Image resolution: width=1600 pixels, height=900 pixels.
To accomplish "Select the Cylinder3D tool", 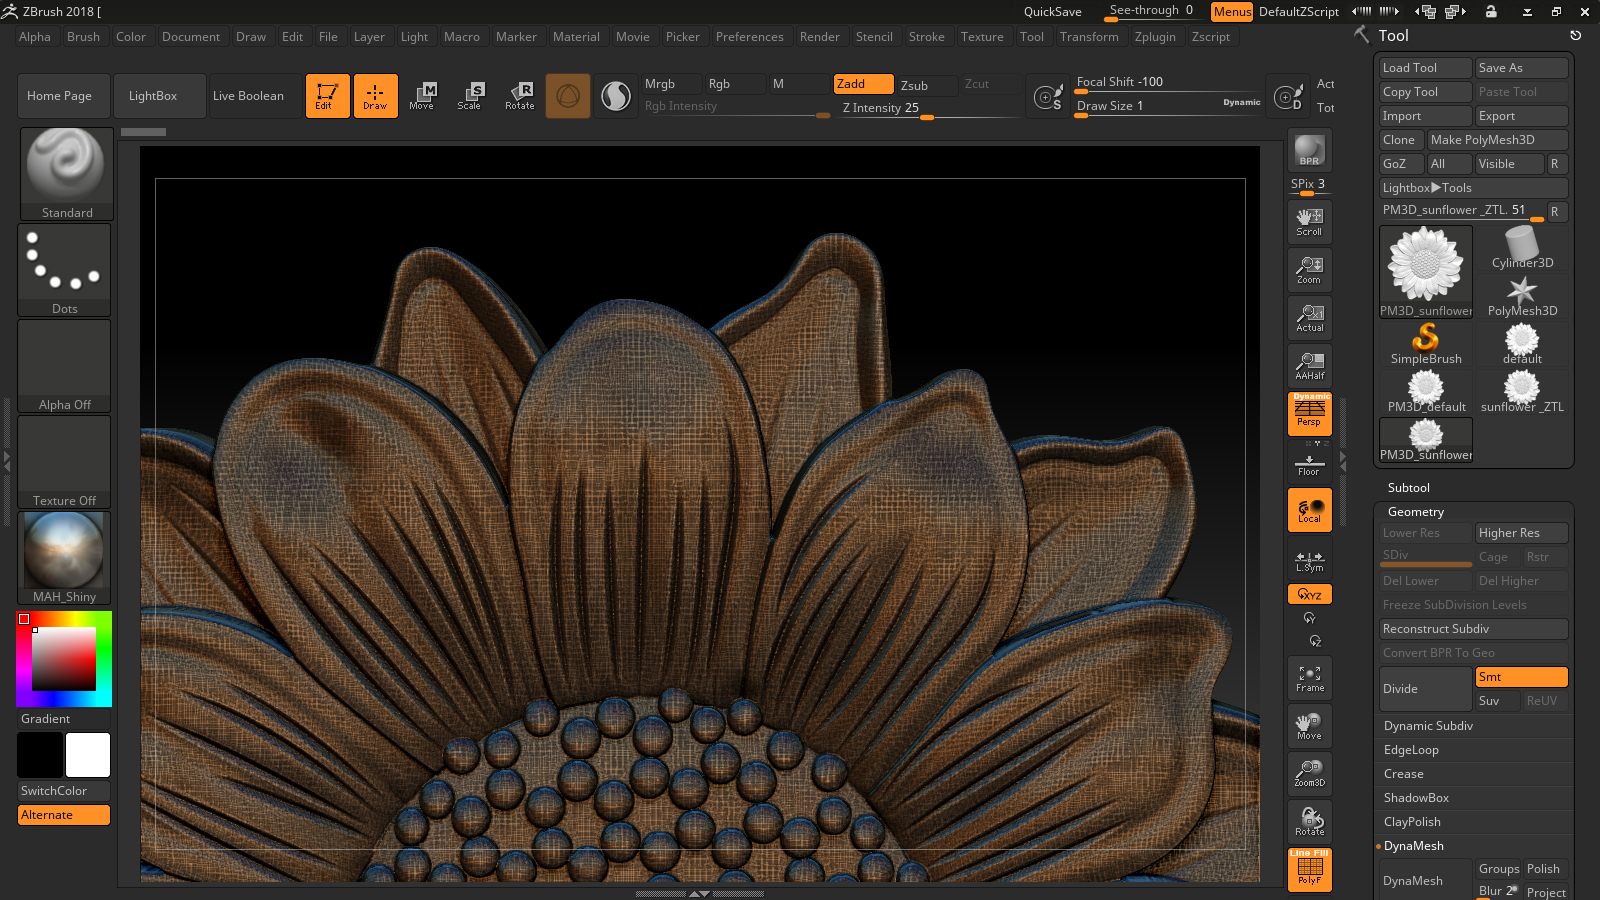I will click(1522, 248).
